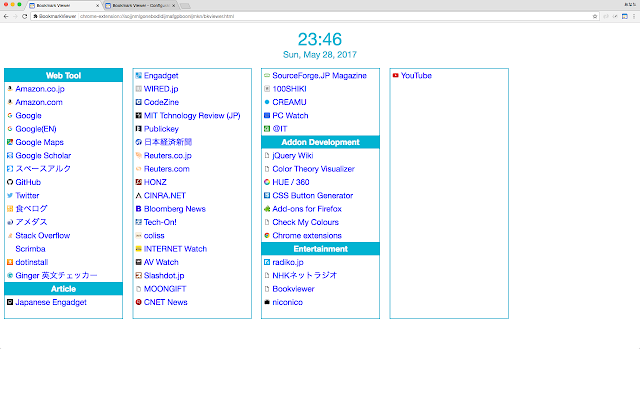Click the radiko.jp favicon
The height and width of the screenshot is (400, 640).
[x=267, y=262]
